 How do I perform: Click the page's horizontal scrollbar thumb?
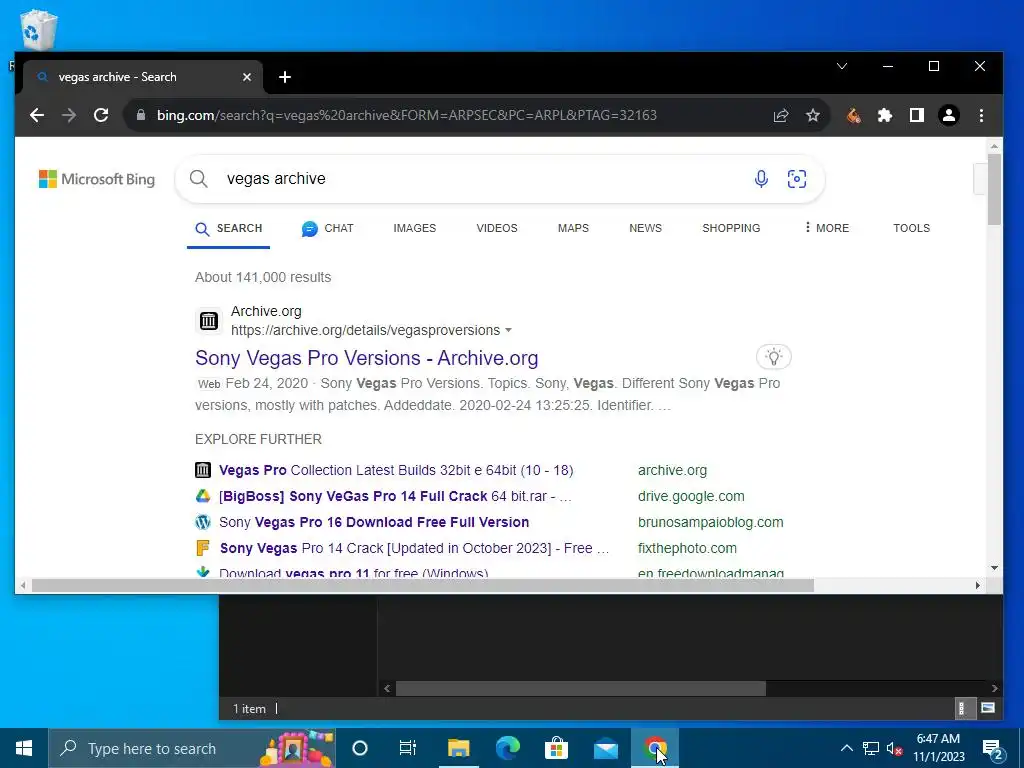pos(423,585)
